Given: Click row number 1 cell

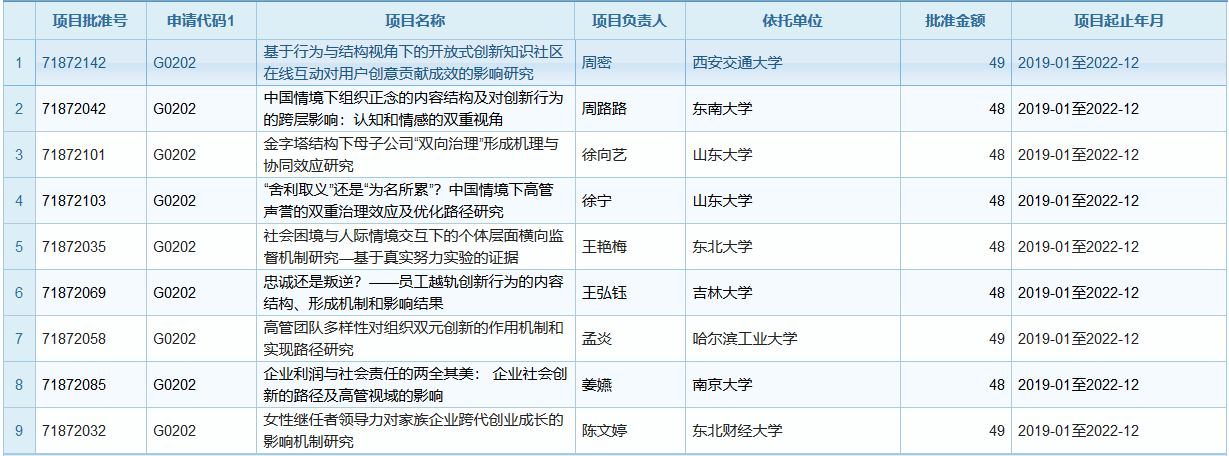Looking at the screenshot, I should (18, 63).
